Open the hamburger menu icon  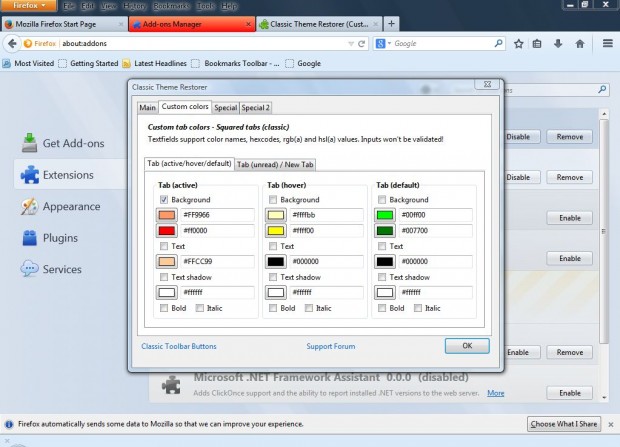pos(608,43)
